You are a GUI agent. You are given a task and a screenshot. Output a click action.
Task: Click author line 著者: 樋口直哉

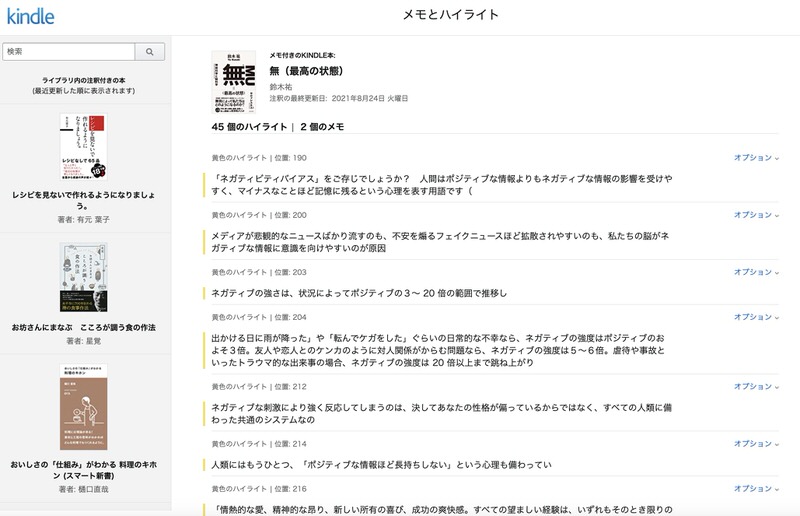84,489
